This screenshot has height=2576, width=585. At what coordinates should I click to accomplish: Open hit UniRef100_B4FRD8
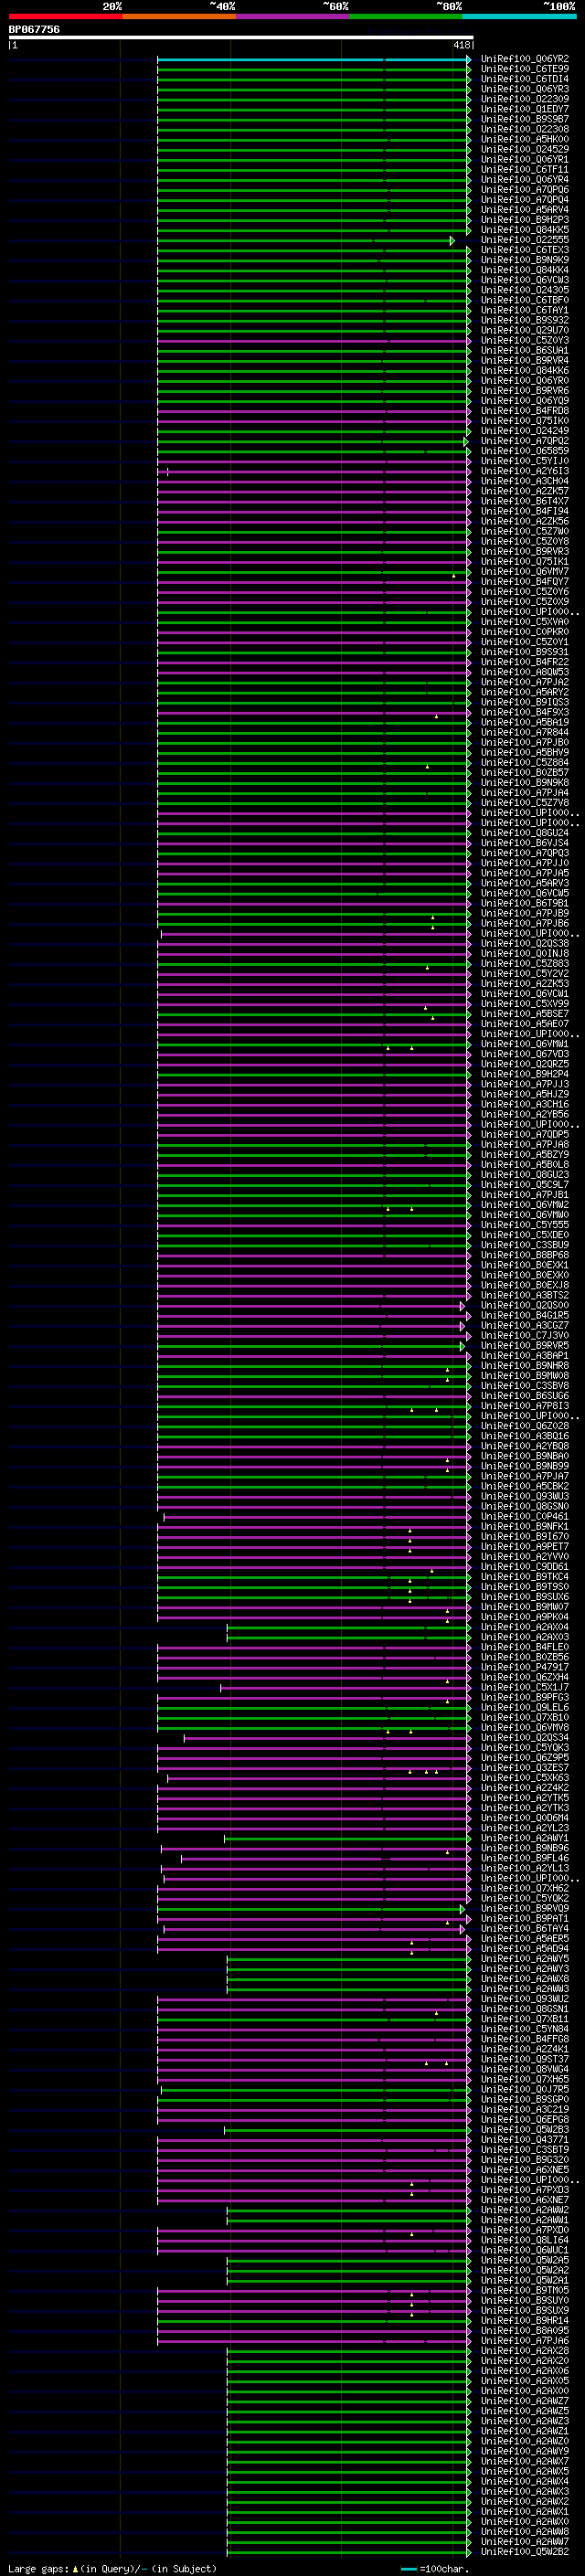click(525, 411)
